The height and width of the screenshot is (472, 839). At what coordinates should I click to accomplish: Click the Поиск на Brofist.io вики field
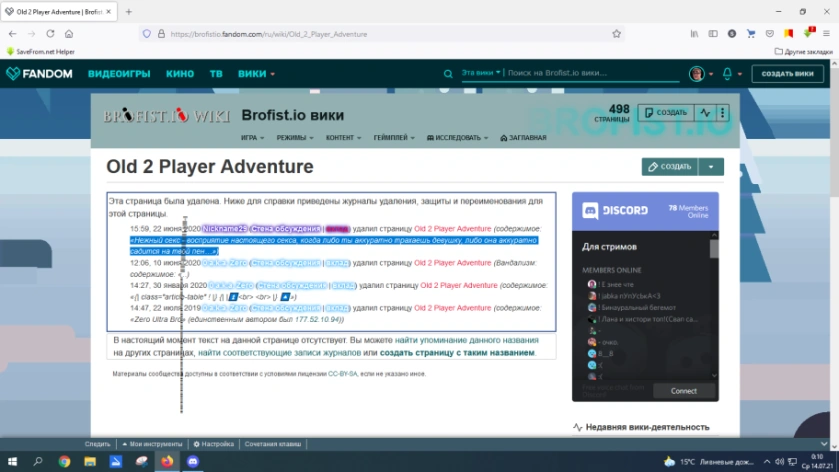pos(593,73)
